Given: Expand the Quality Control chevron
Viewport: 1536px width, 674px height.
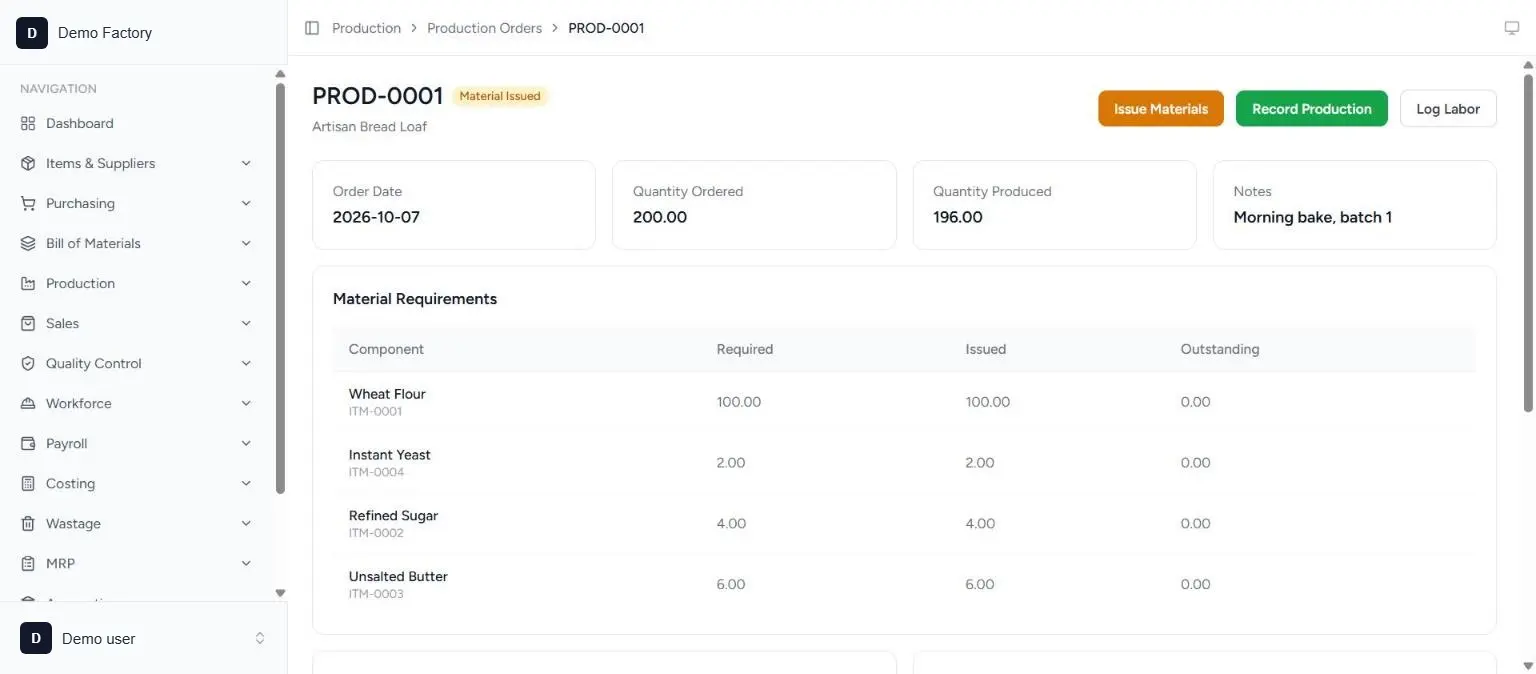Looking at the screenshot, I should coord(246,363).
